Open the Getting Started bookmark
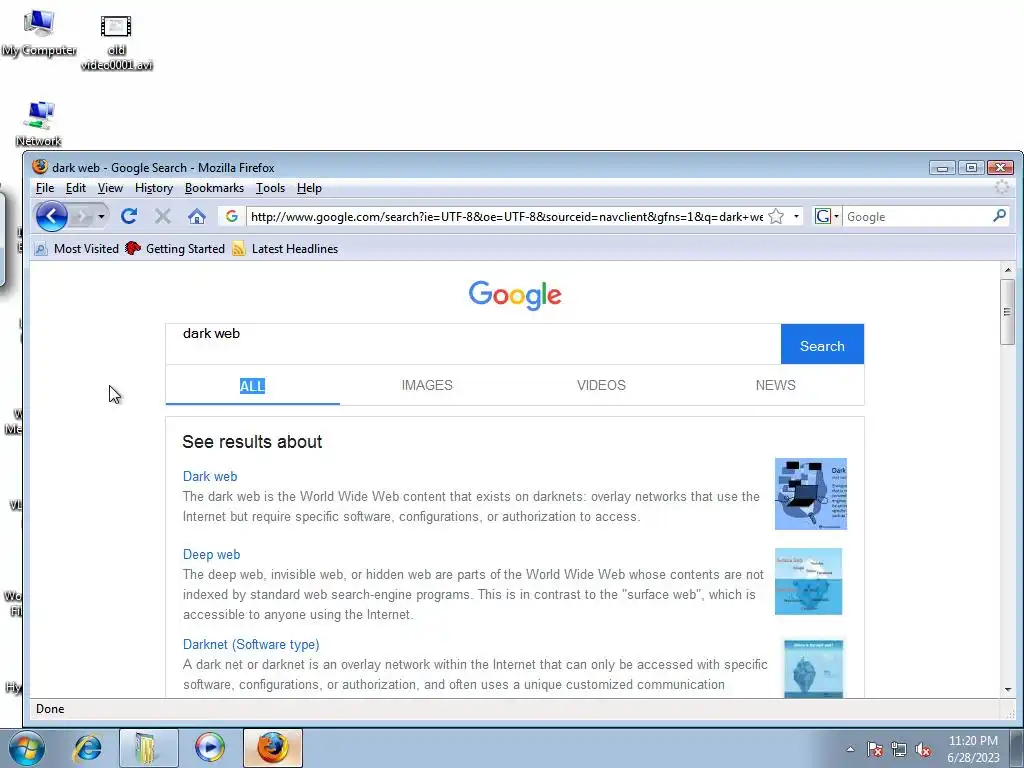The height and width of the screenshot is (768, 1024). [x=174, y=249]
